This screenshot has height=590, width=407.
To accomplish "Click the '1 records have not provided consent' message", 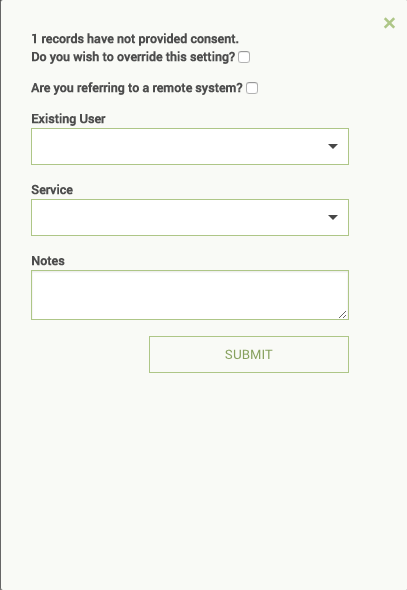I will pos(135,39).
